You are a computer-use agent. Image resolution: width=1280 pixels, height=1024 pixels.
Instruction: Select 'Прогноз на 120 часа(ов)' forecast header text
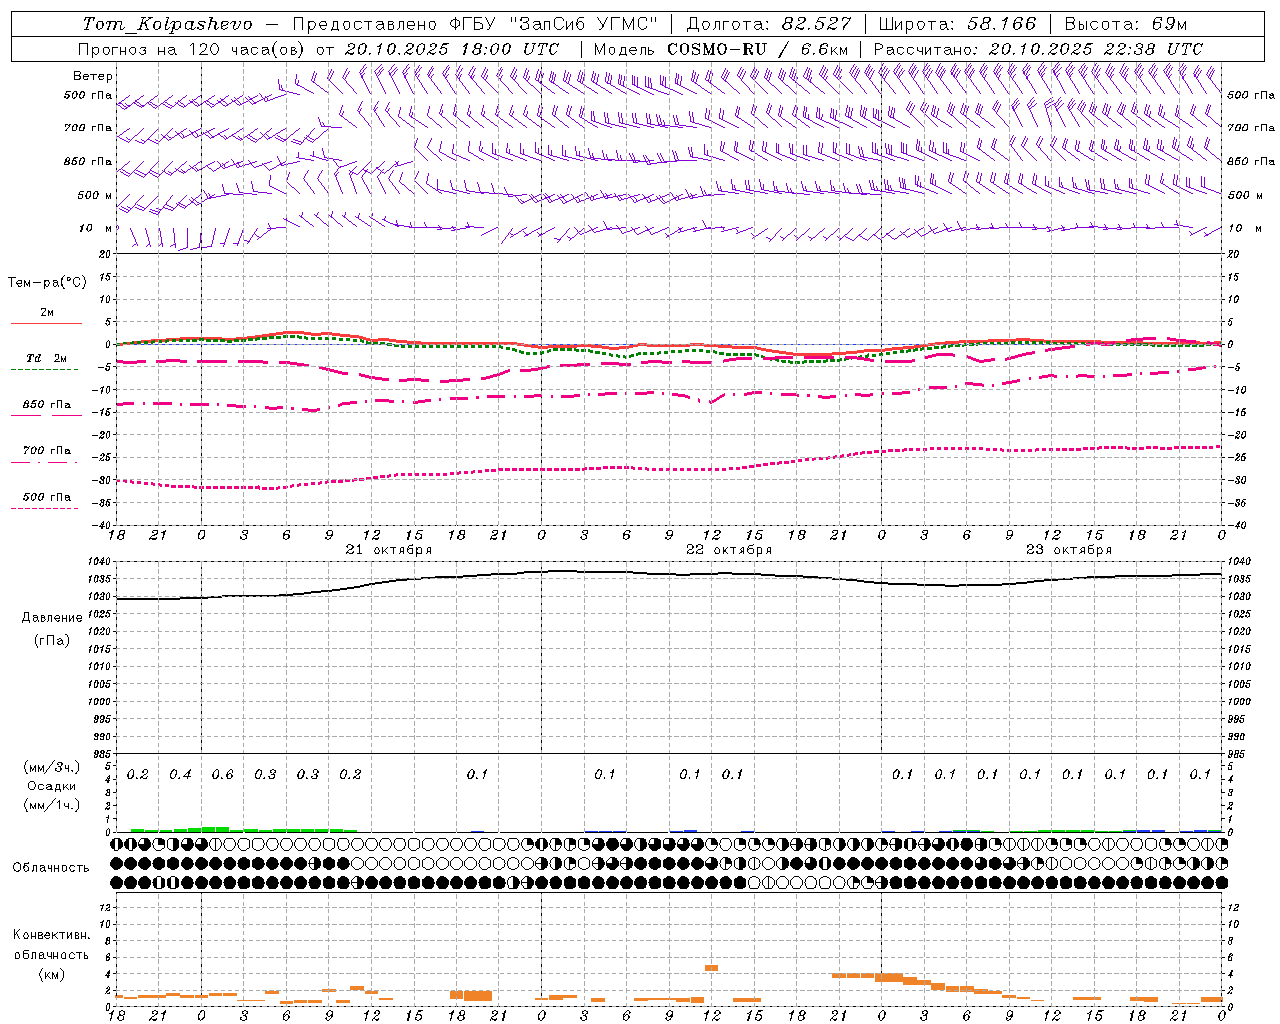coord(192,49)
